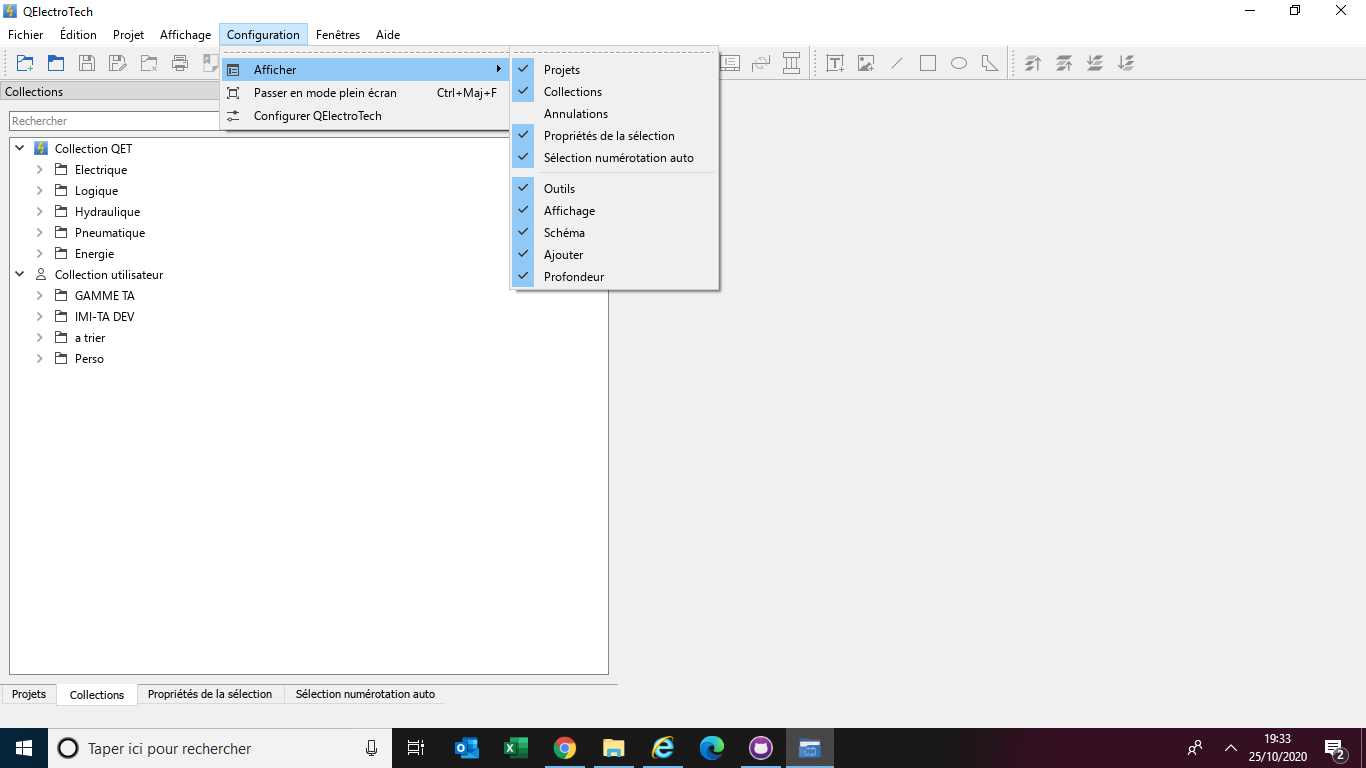Select the add text field tool

(835, 63)
